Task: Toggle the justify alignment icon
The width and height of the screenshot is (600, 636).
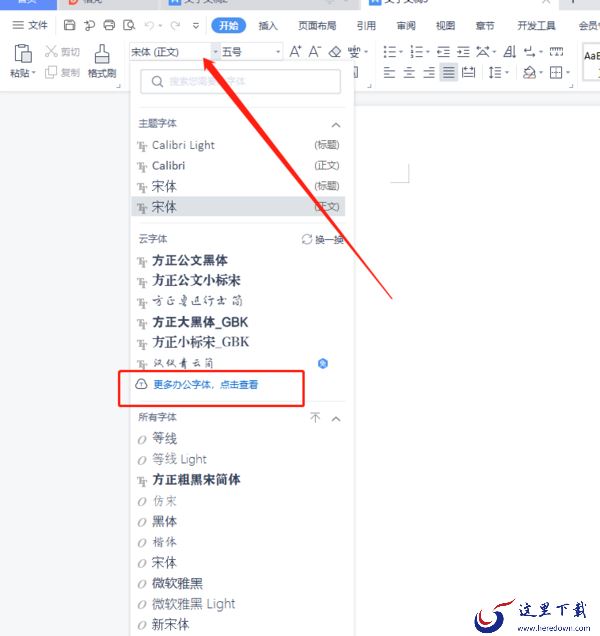Action: [449, 72]
